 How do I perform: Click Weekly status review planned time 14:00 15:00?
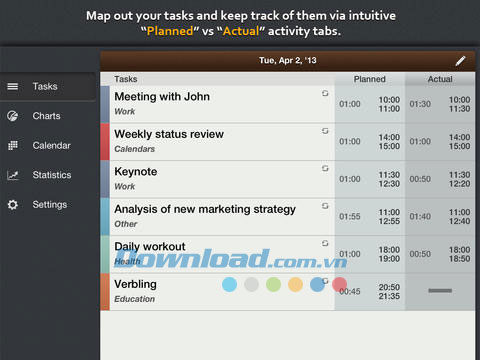pyautogui.click(x=389, y=142)
